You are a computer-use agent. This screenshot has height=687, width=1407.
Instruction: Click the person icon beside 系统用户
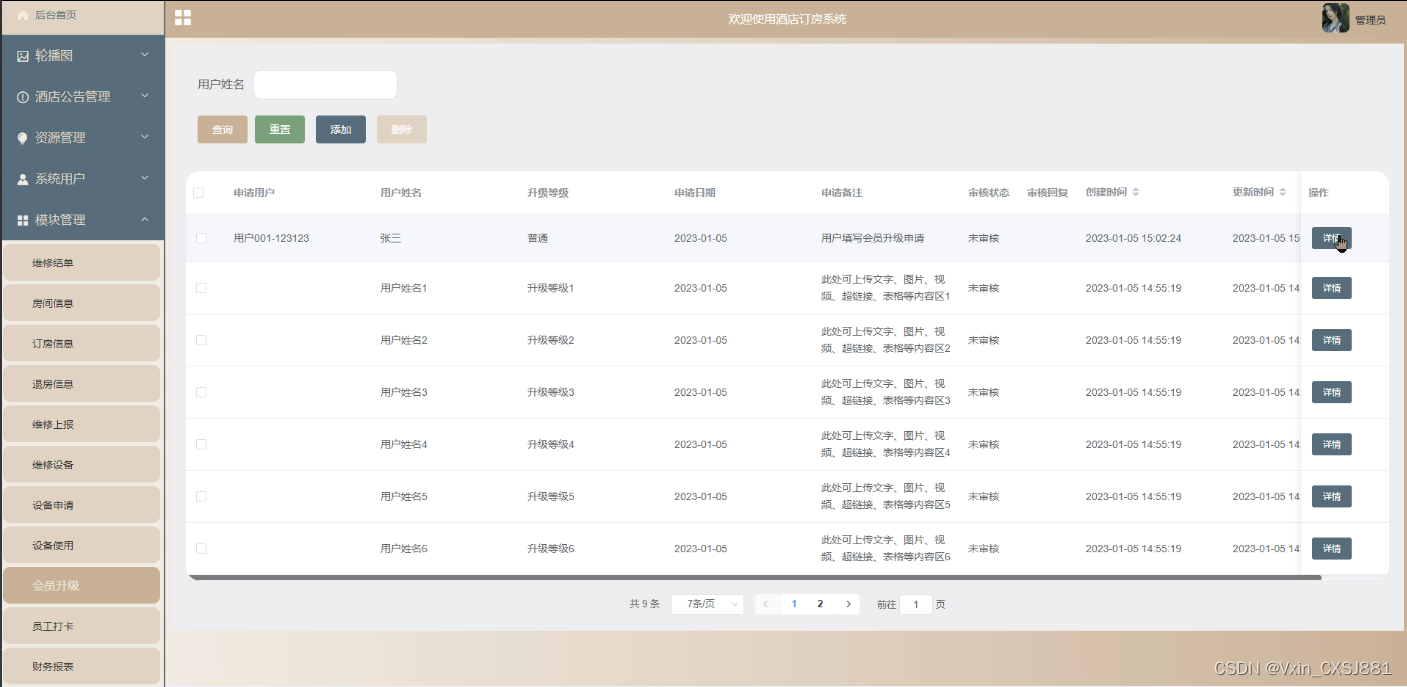click(23, 179)
